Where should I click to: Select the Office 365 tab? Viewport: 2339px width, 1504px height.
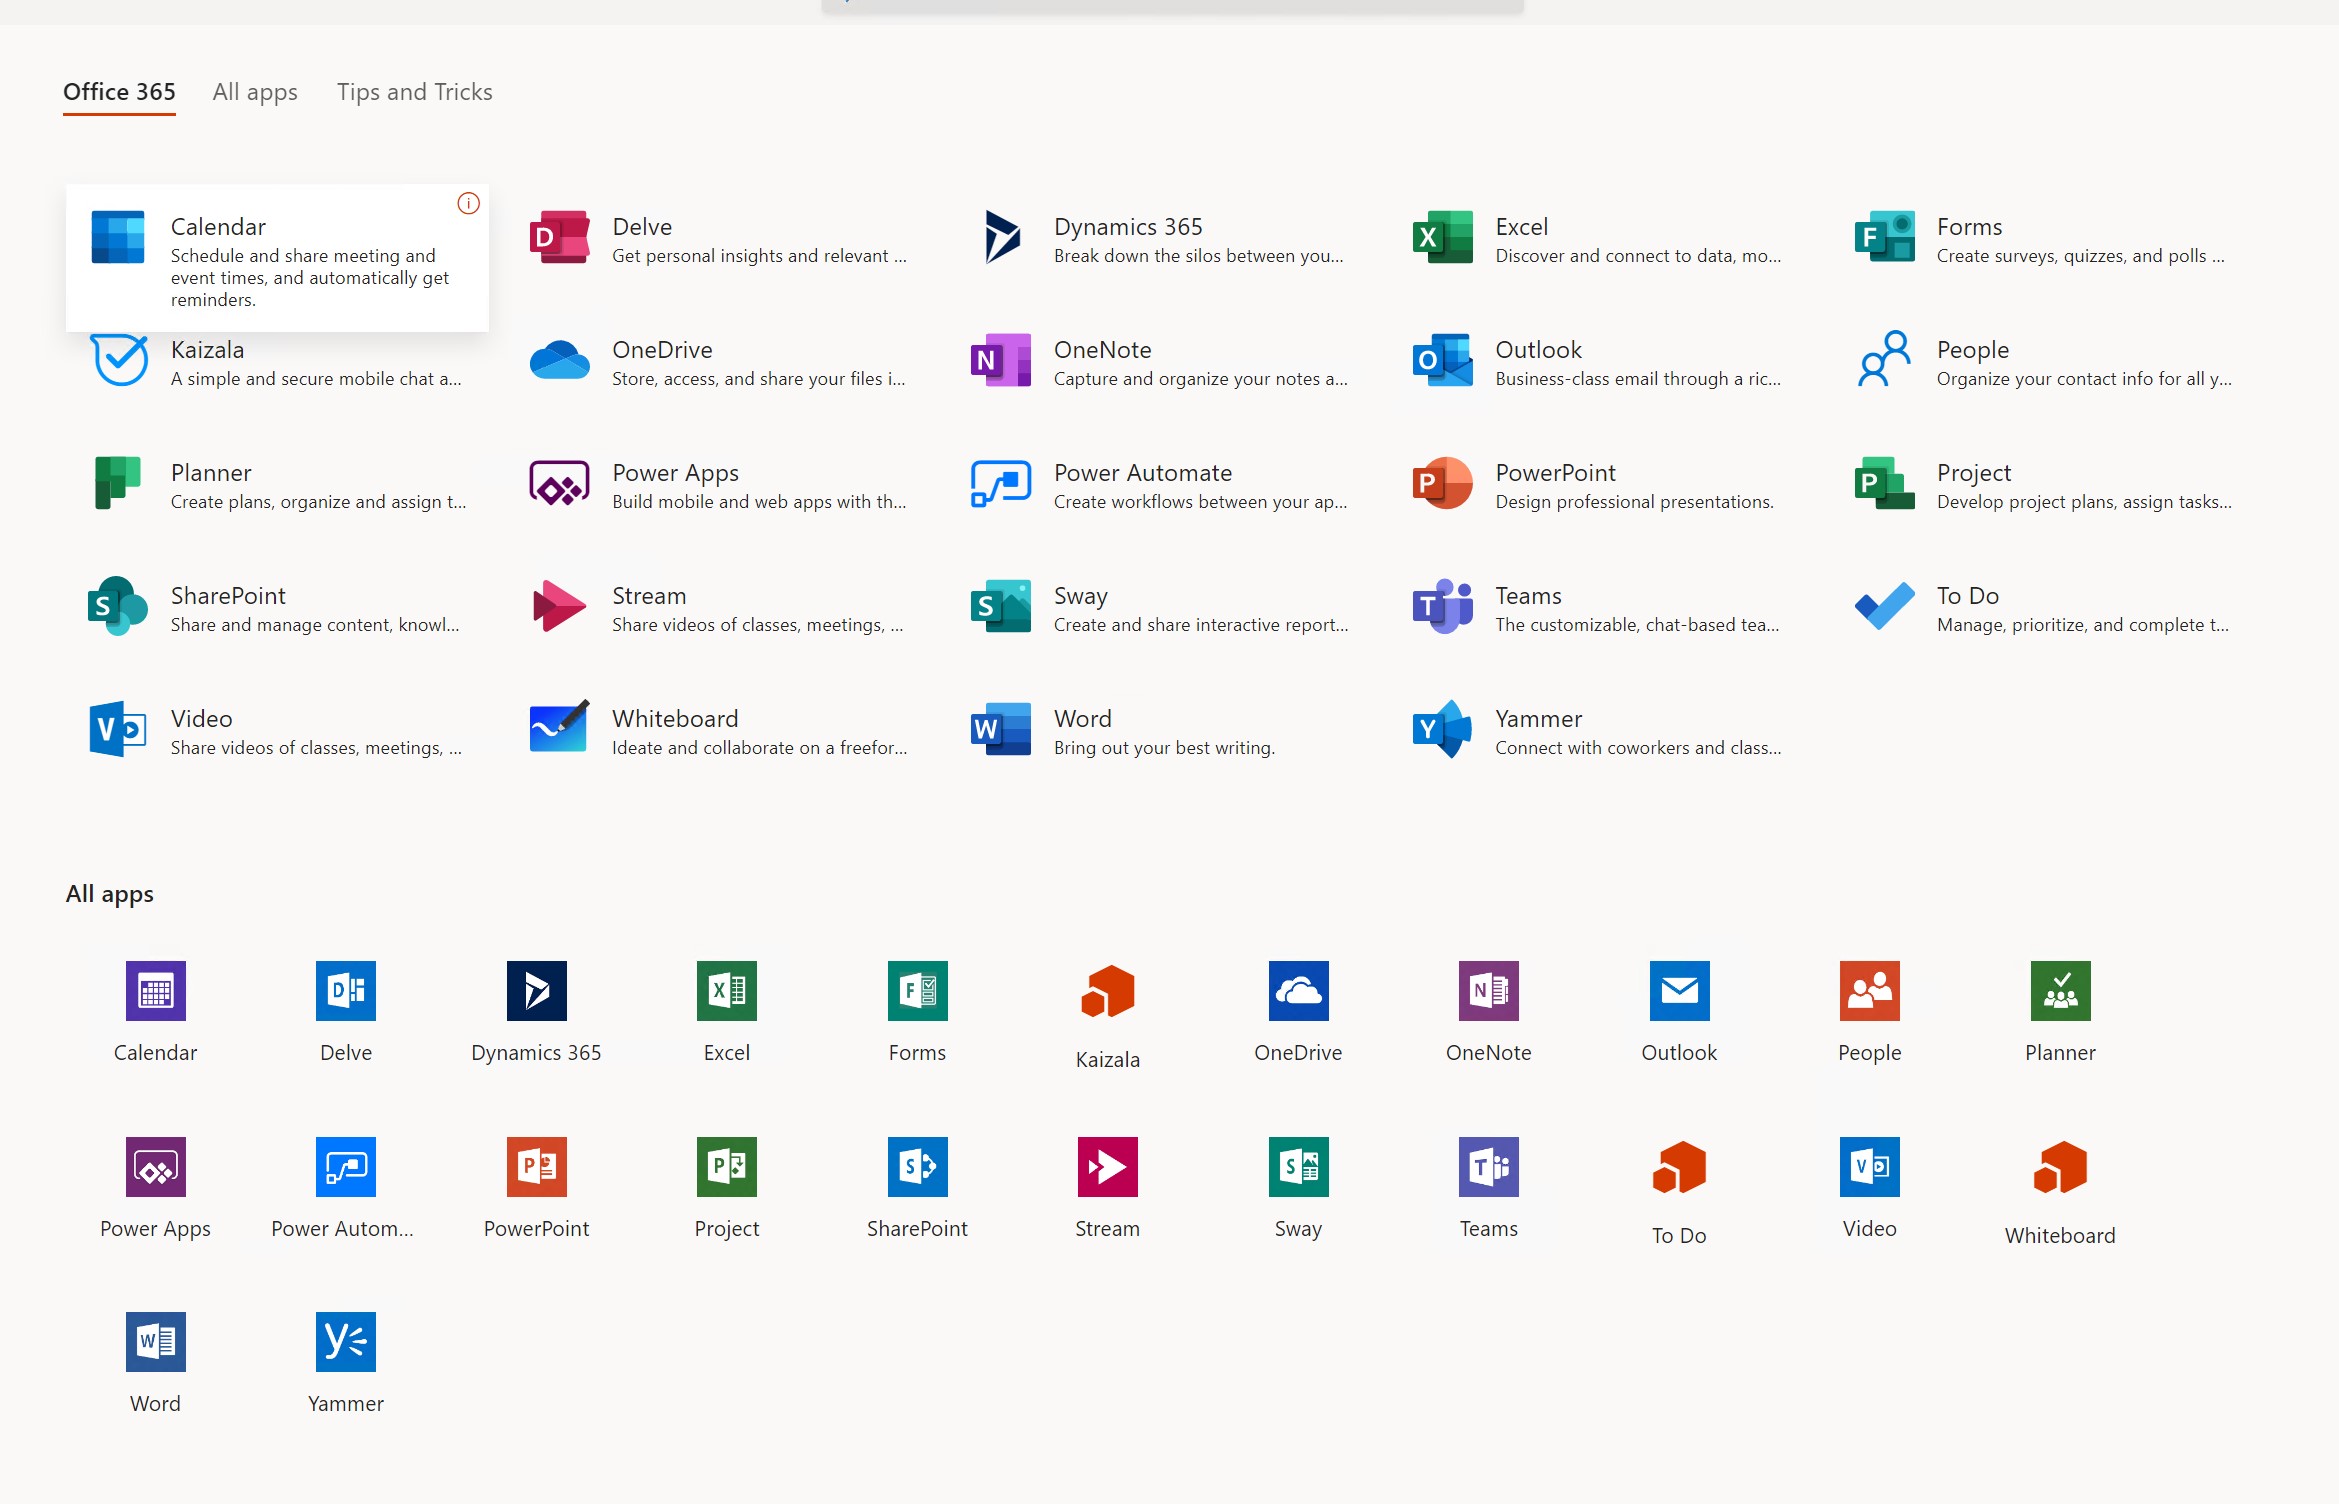pyautogui.click(x=119, y=92)
